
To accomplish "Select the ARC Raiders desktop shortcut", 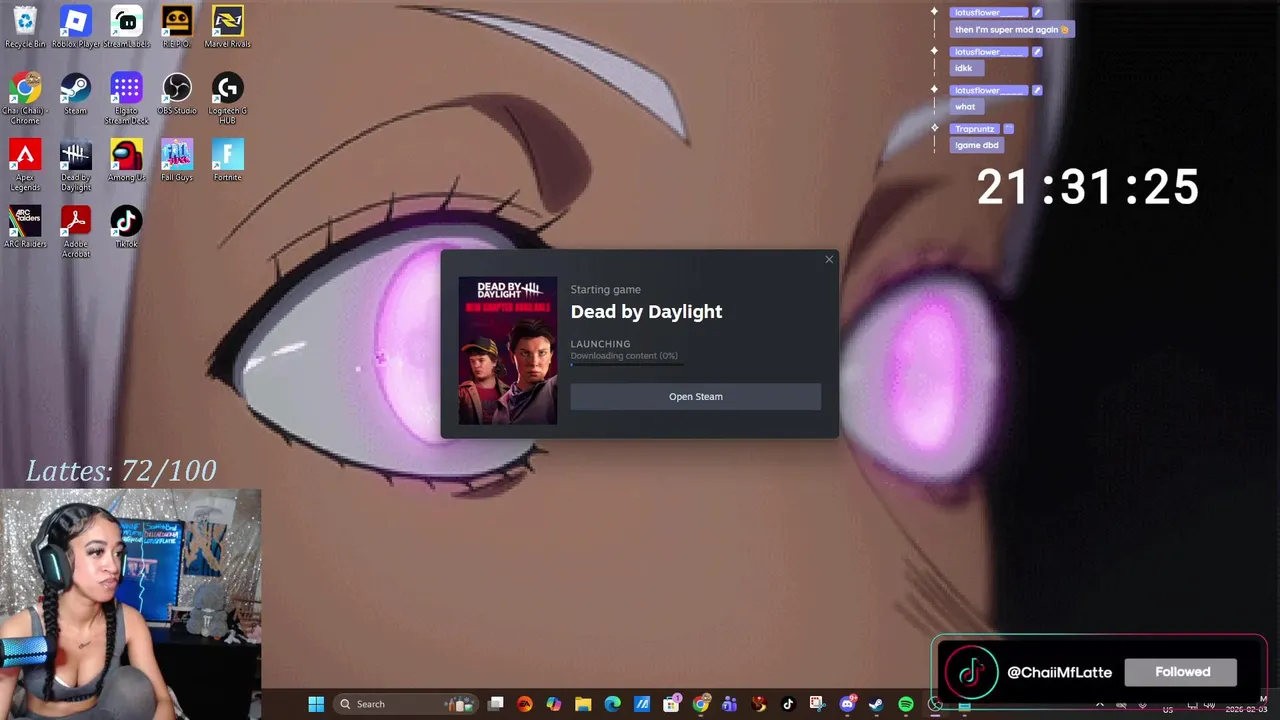I will point(25,227).
